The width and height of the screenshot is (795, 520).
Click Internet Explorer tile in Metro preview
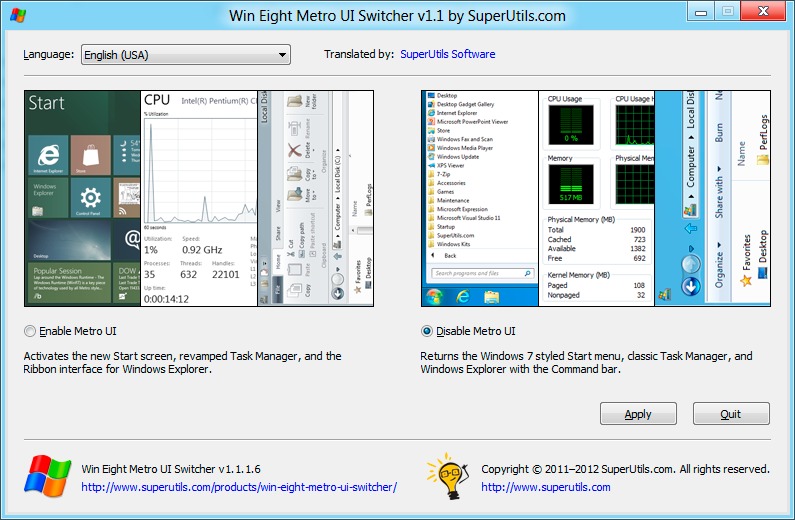pos(48,155)
